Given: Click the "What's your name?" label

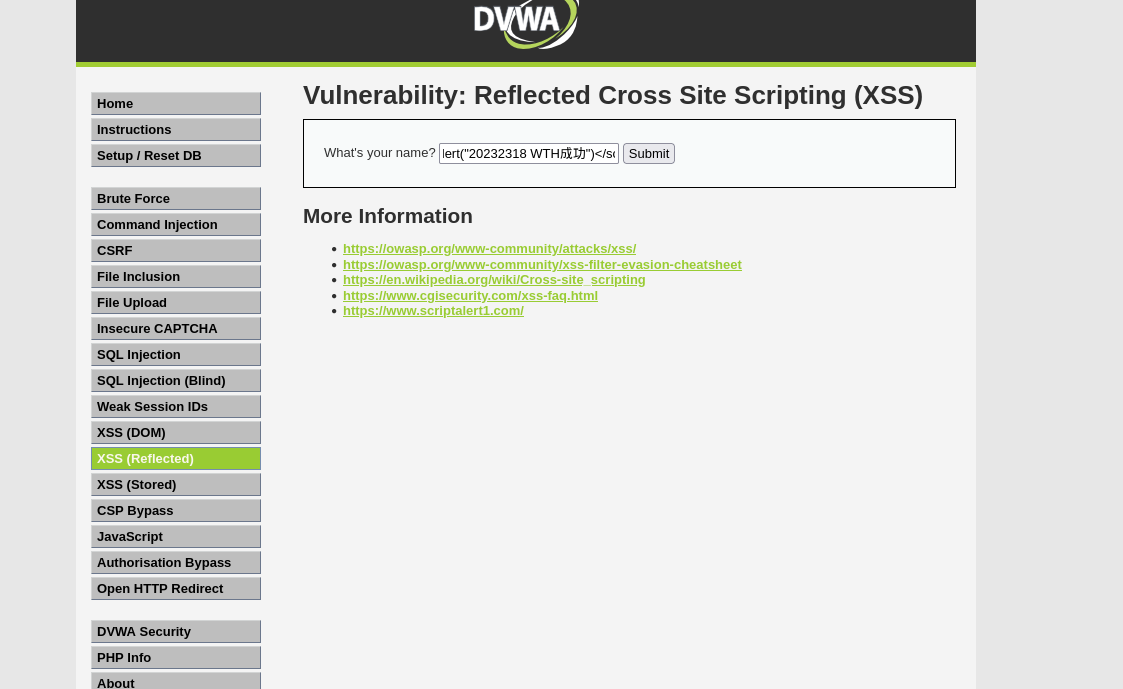Looking at the screenshot, I should [x=380, y=153].
